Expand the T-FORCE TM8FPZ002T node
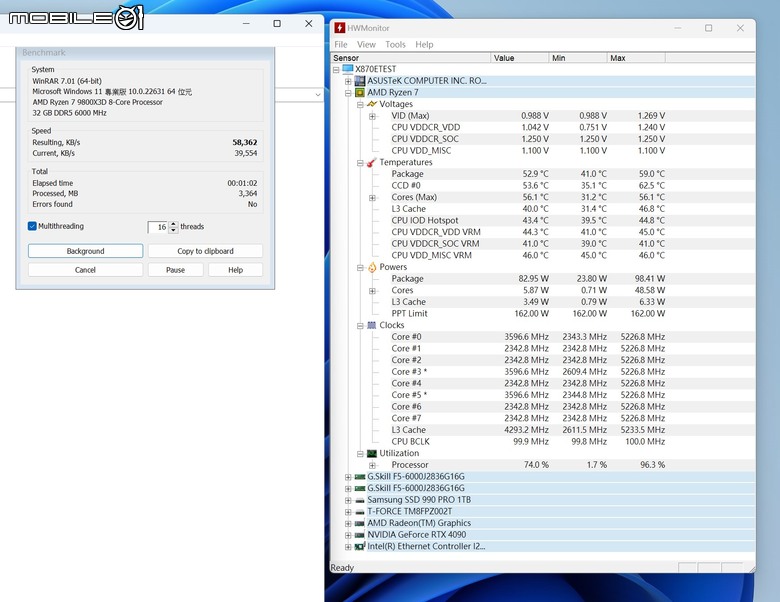Viewport: 780px width, 602px height. pyautogui.click(x=348, y=512)
